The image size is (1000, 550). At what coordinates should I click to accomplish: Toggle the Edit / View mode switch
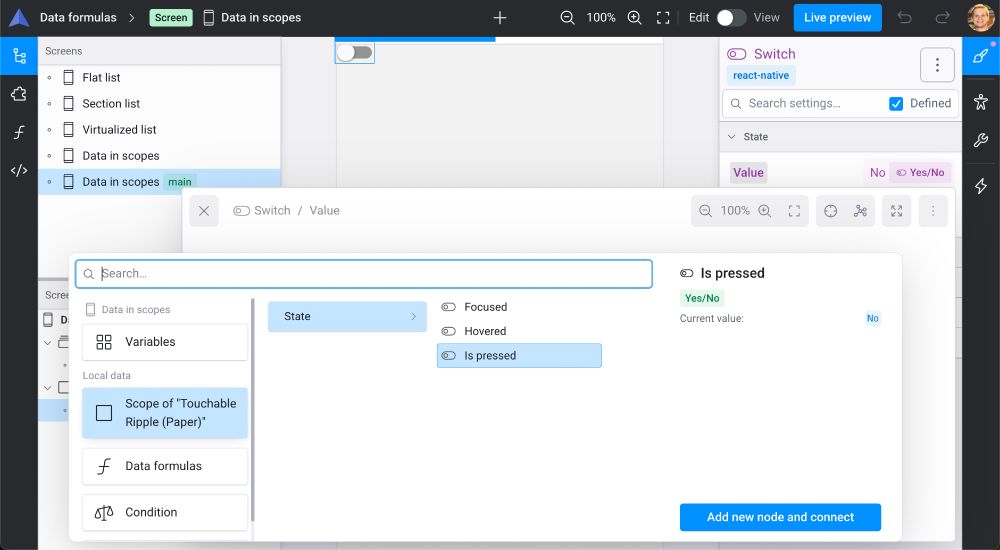(731, 18)
